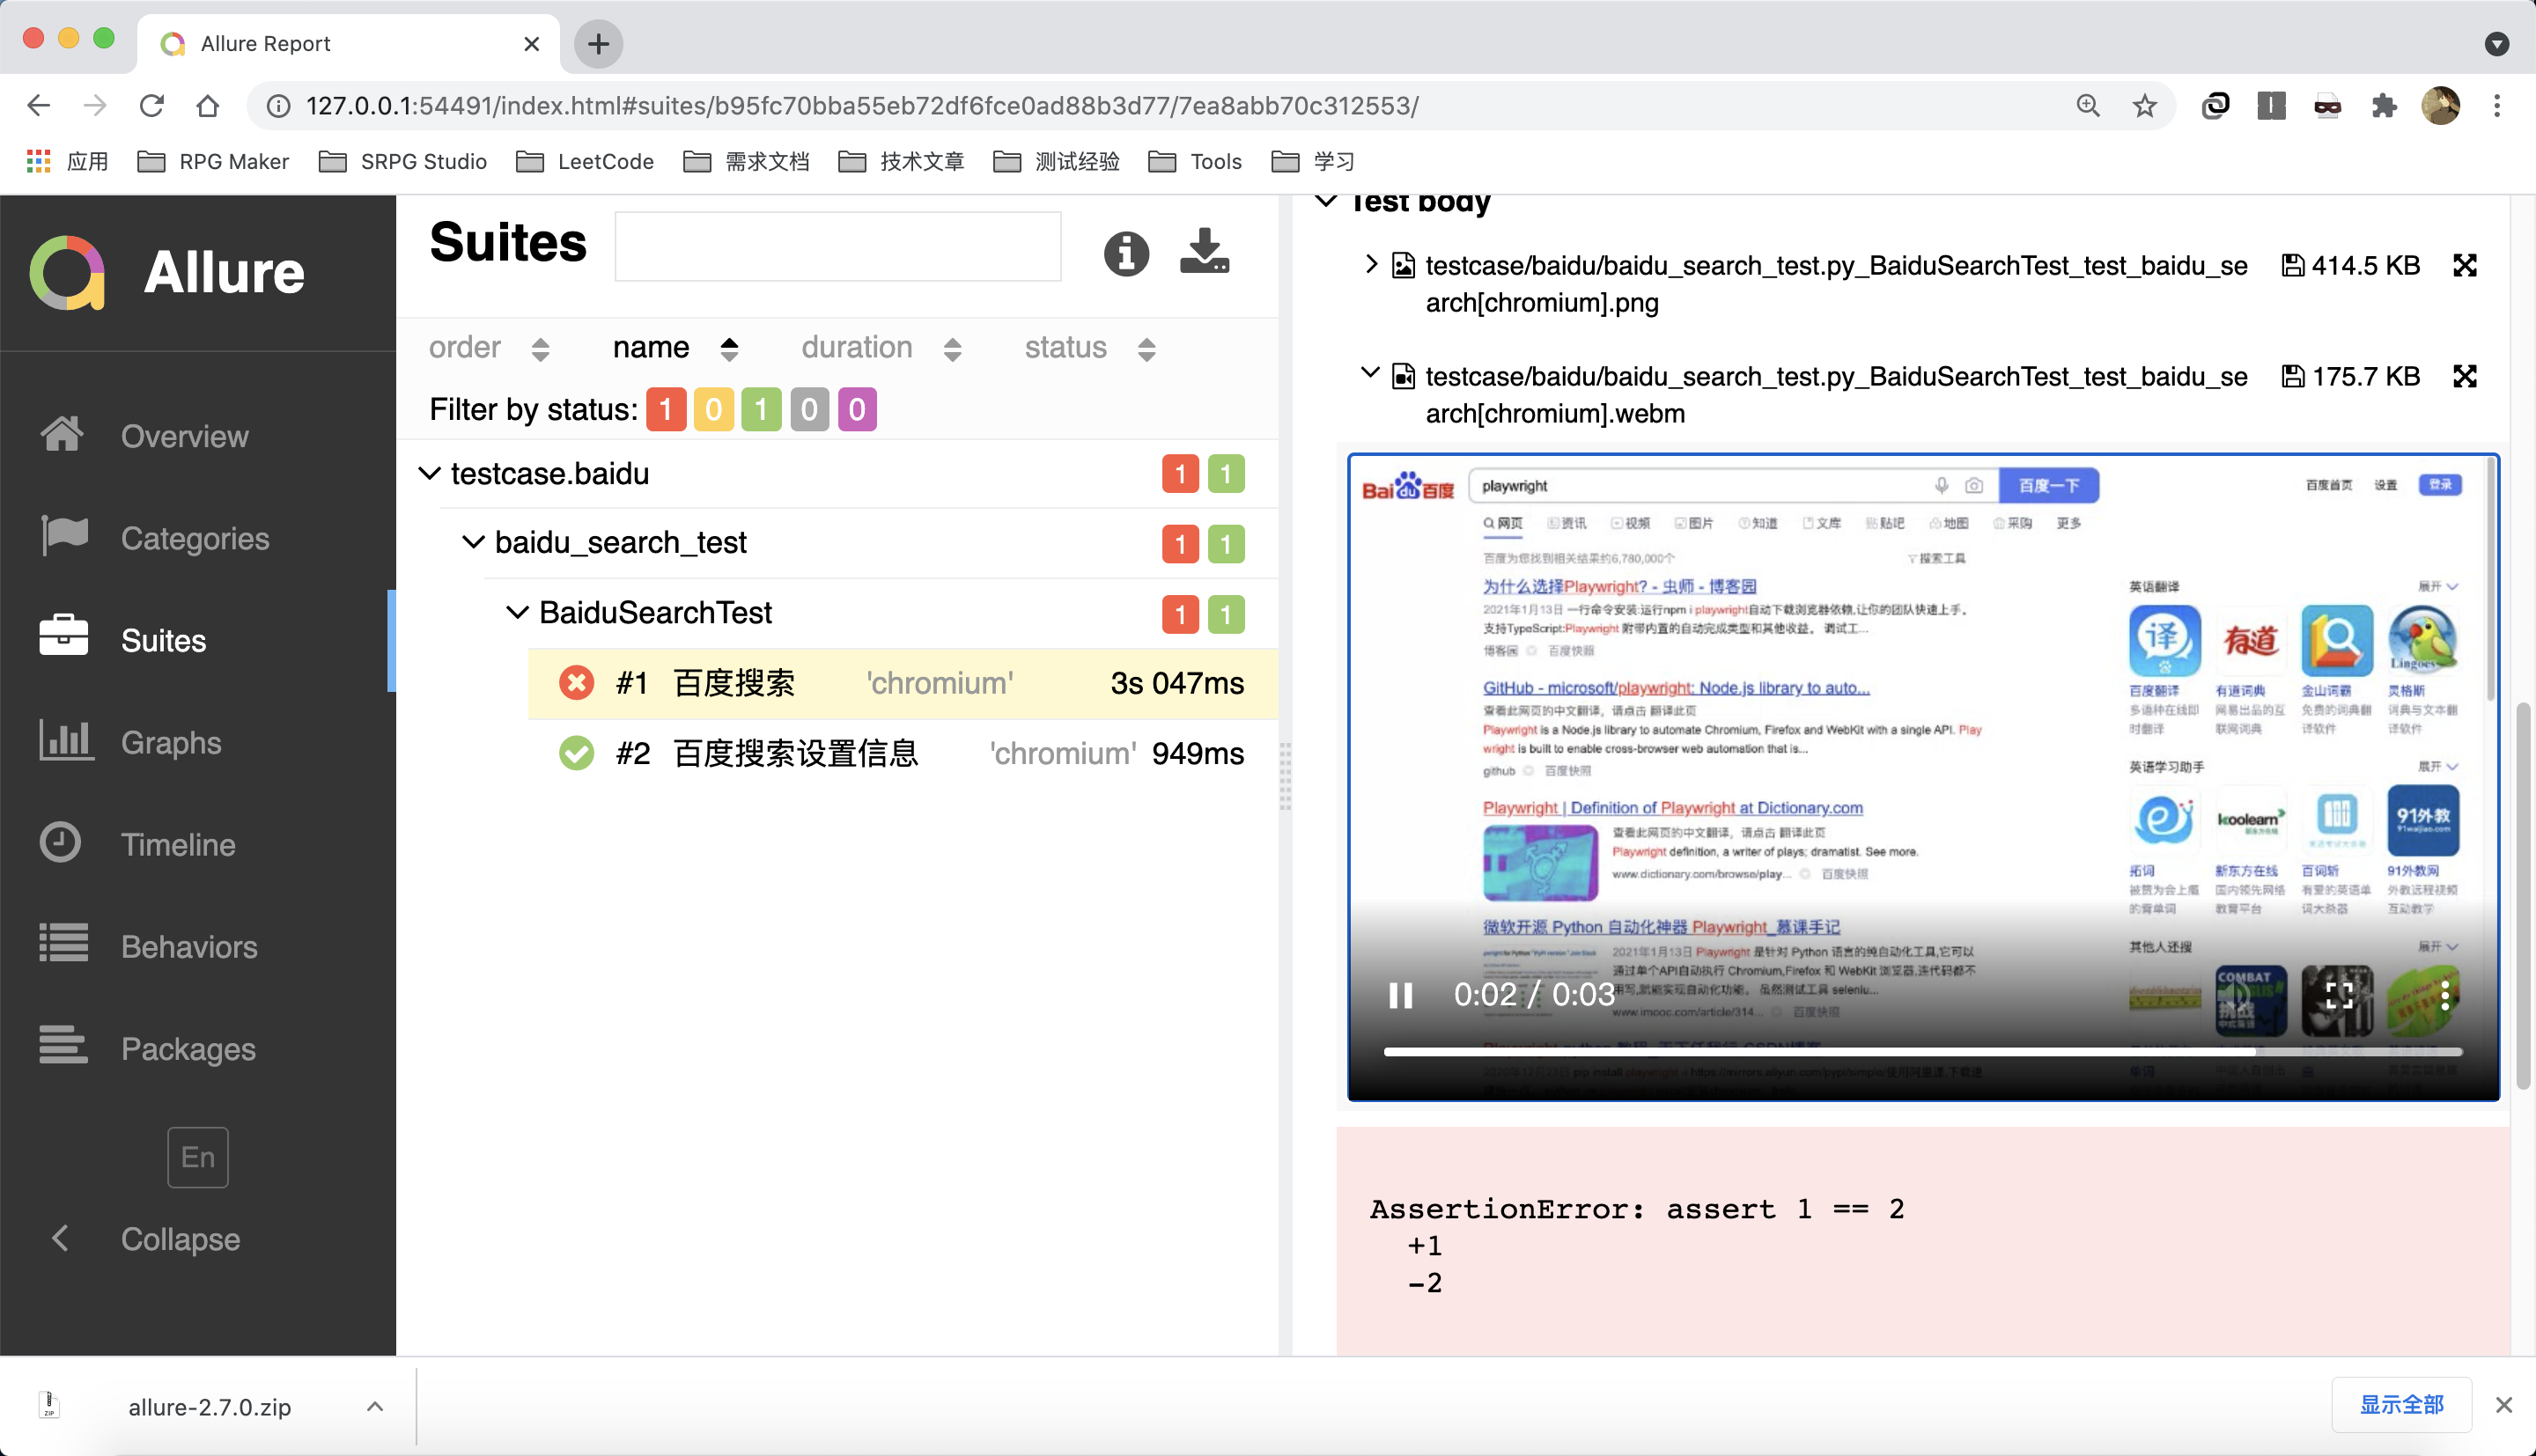Click the download CSV icon
This screenshot has width=2536, height=1456.
pyautogui.click(x=1204, y=251)
